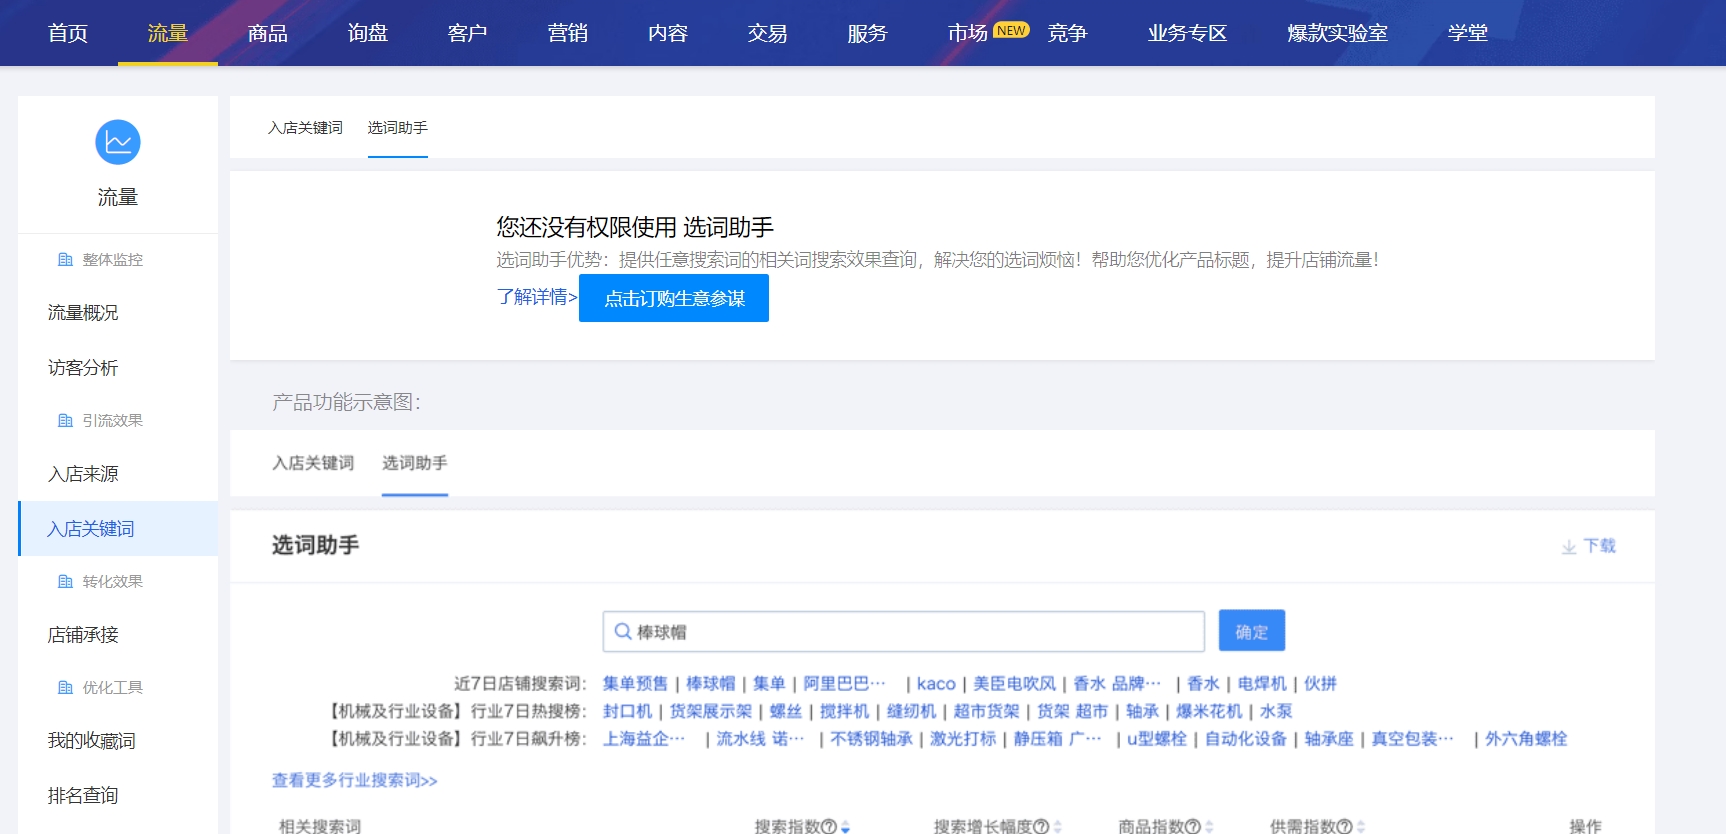Go to 我的收藏词 in sidebar

click(x=92, y=741)
